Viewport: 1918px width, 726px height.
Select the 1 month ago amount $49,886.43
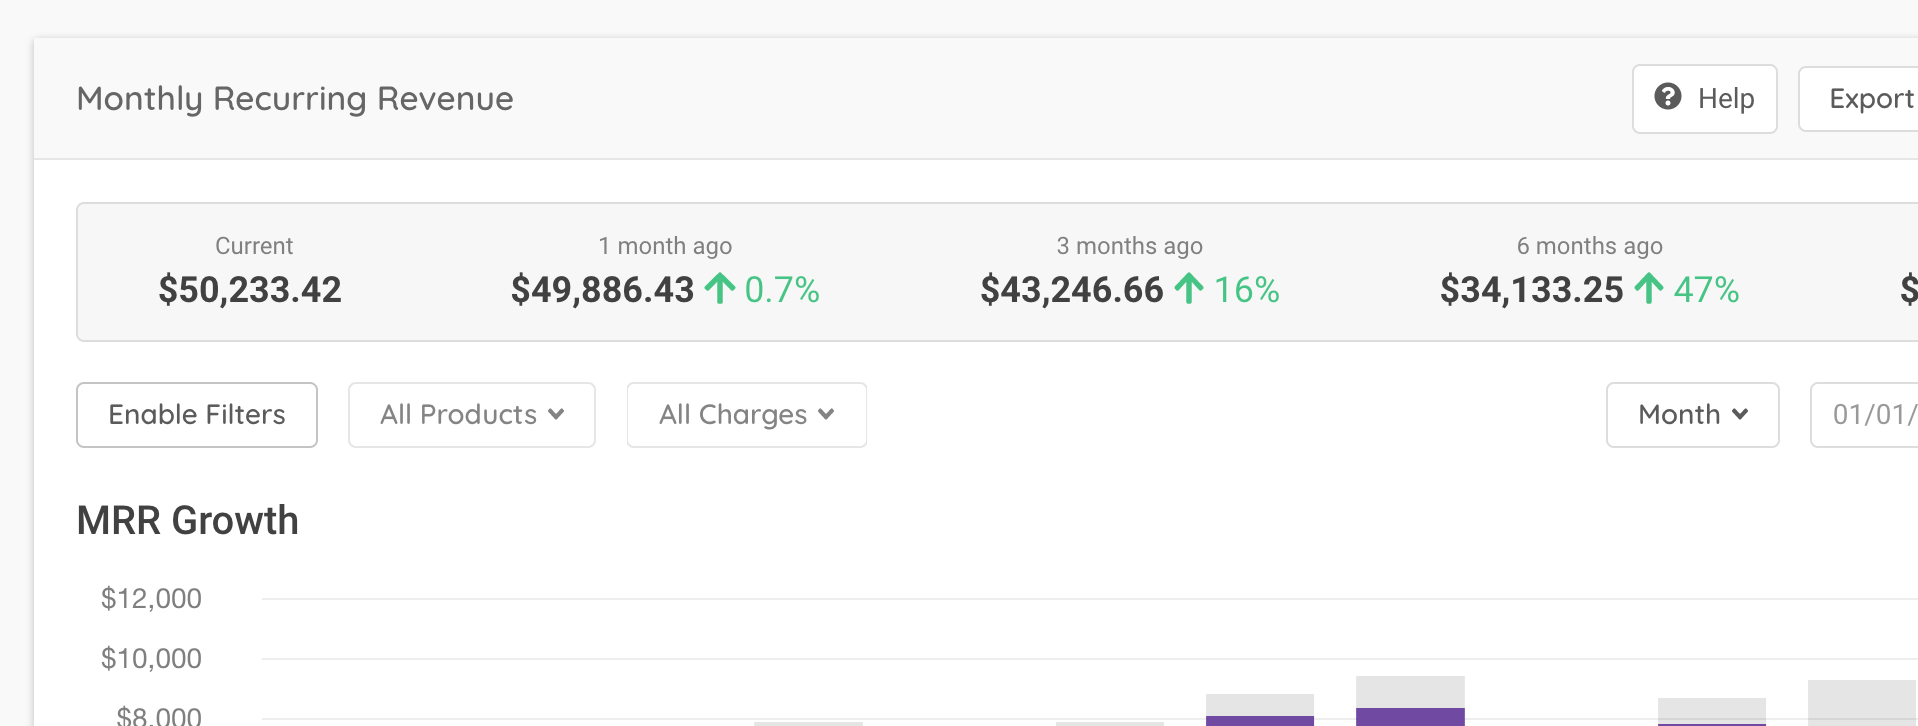pyautogui.click(x=602, y=290)
